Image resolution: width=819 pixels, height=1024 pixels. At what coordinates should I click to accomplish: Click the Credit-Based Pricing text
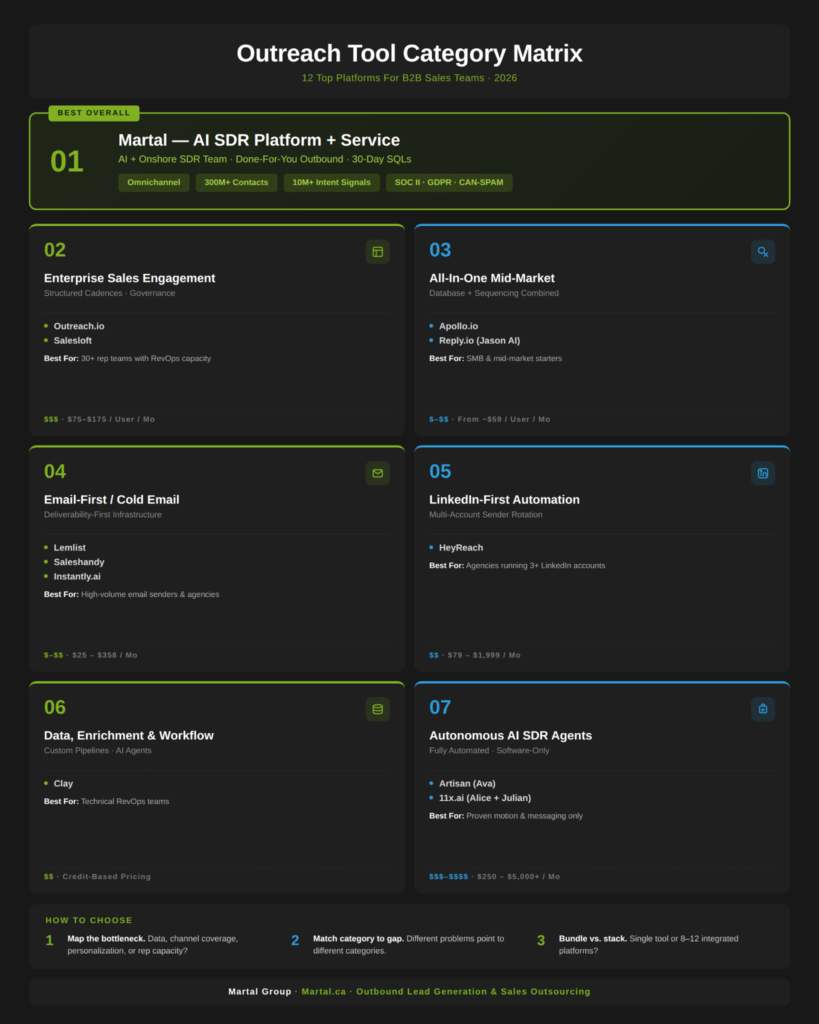(x=106, y=876)
